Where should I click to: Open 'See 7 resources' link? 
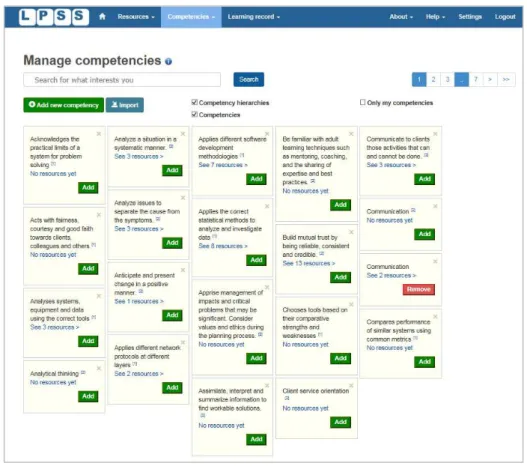click(x=223, y=165)
